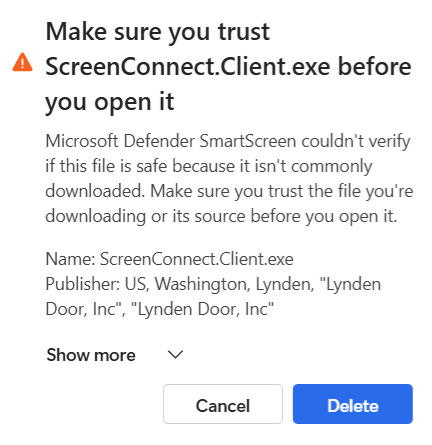Click the orange warning triangle icon
This screenshot has height=445, width=432.
pos(22,62)
